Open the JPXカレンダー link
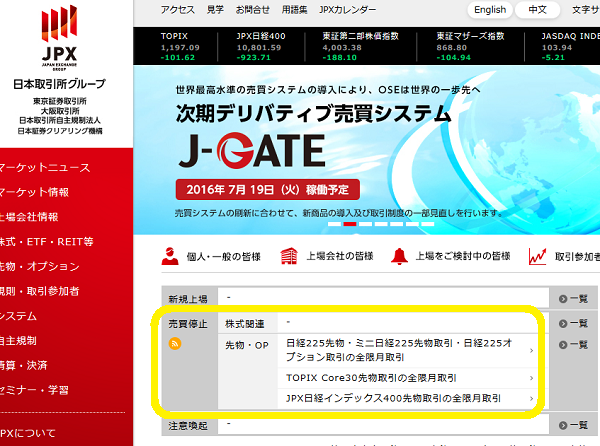Viewport: 600px width, 446px height. coord(347,10)
